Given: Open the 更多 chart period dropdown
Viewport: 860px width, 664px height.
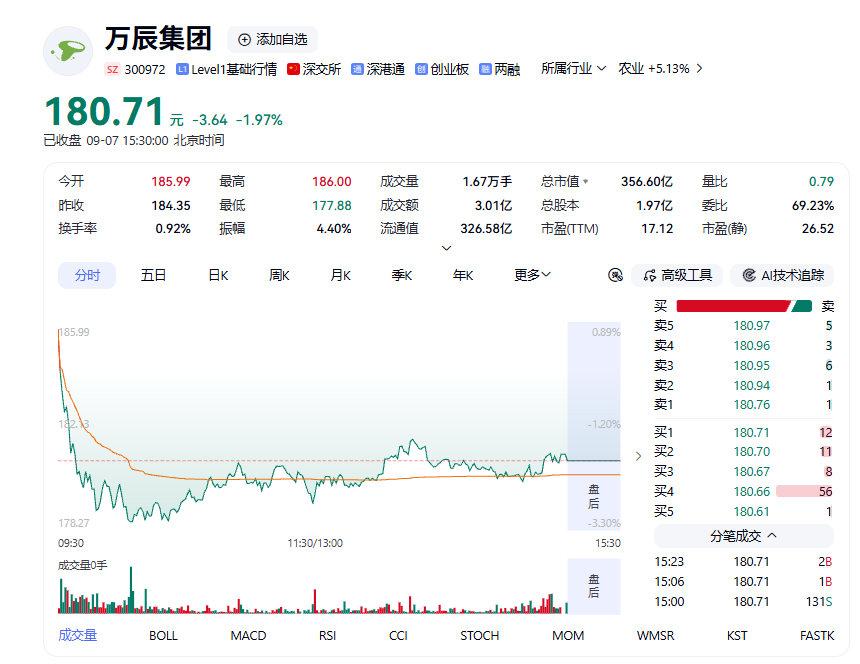Looking at the screenshot, I should click(x=532, y=275).
